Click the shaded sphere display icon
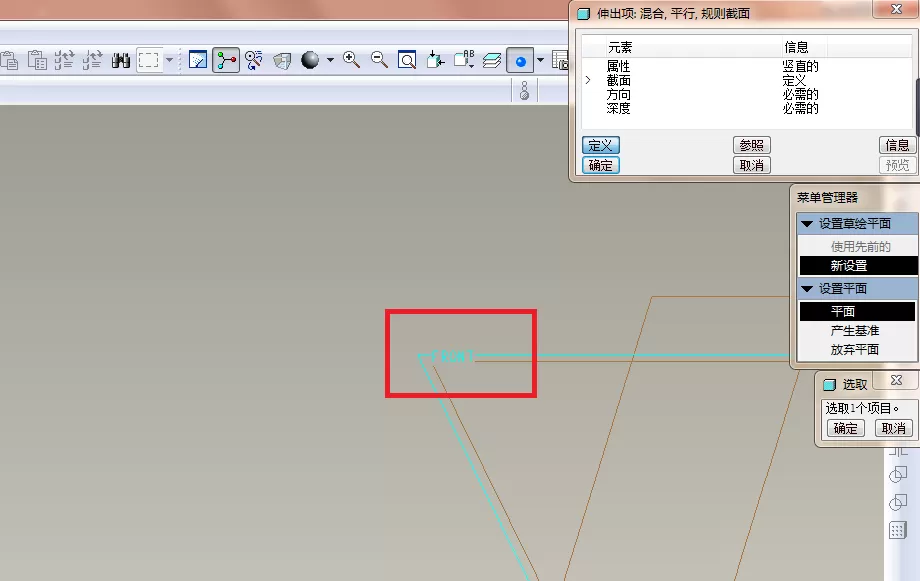 pyautogui.click(x=310, y=60)
